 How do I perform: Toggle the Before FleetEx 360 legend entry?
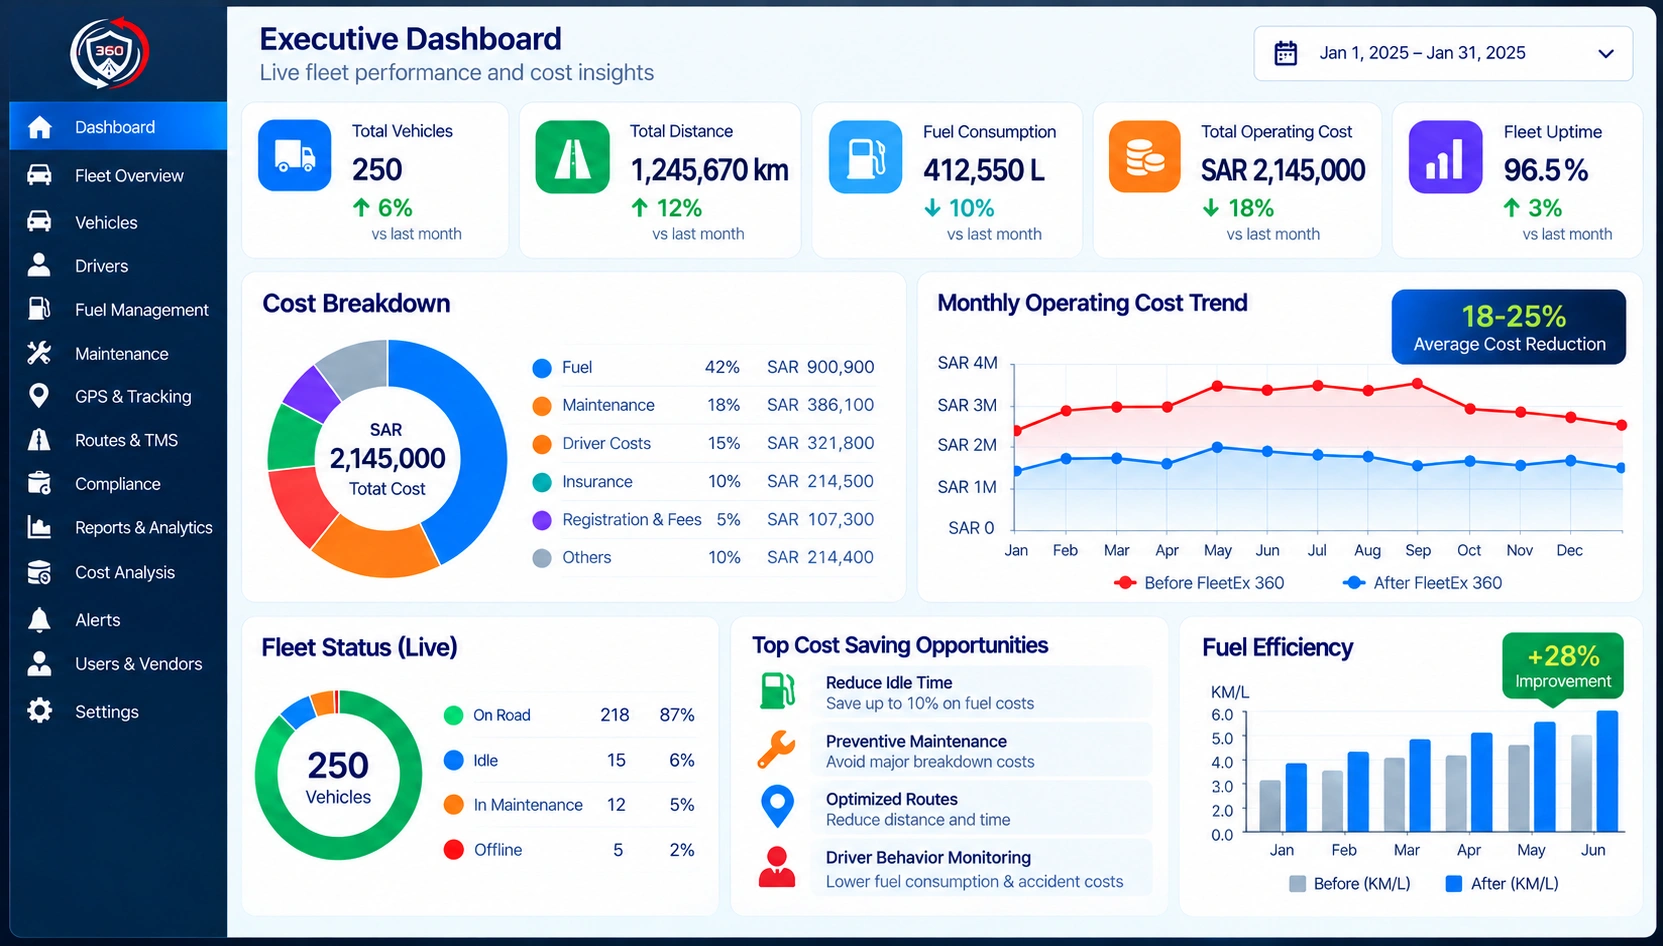1199,583
